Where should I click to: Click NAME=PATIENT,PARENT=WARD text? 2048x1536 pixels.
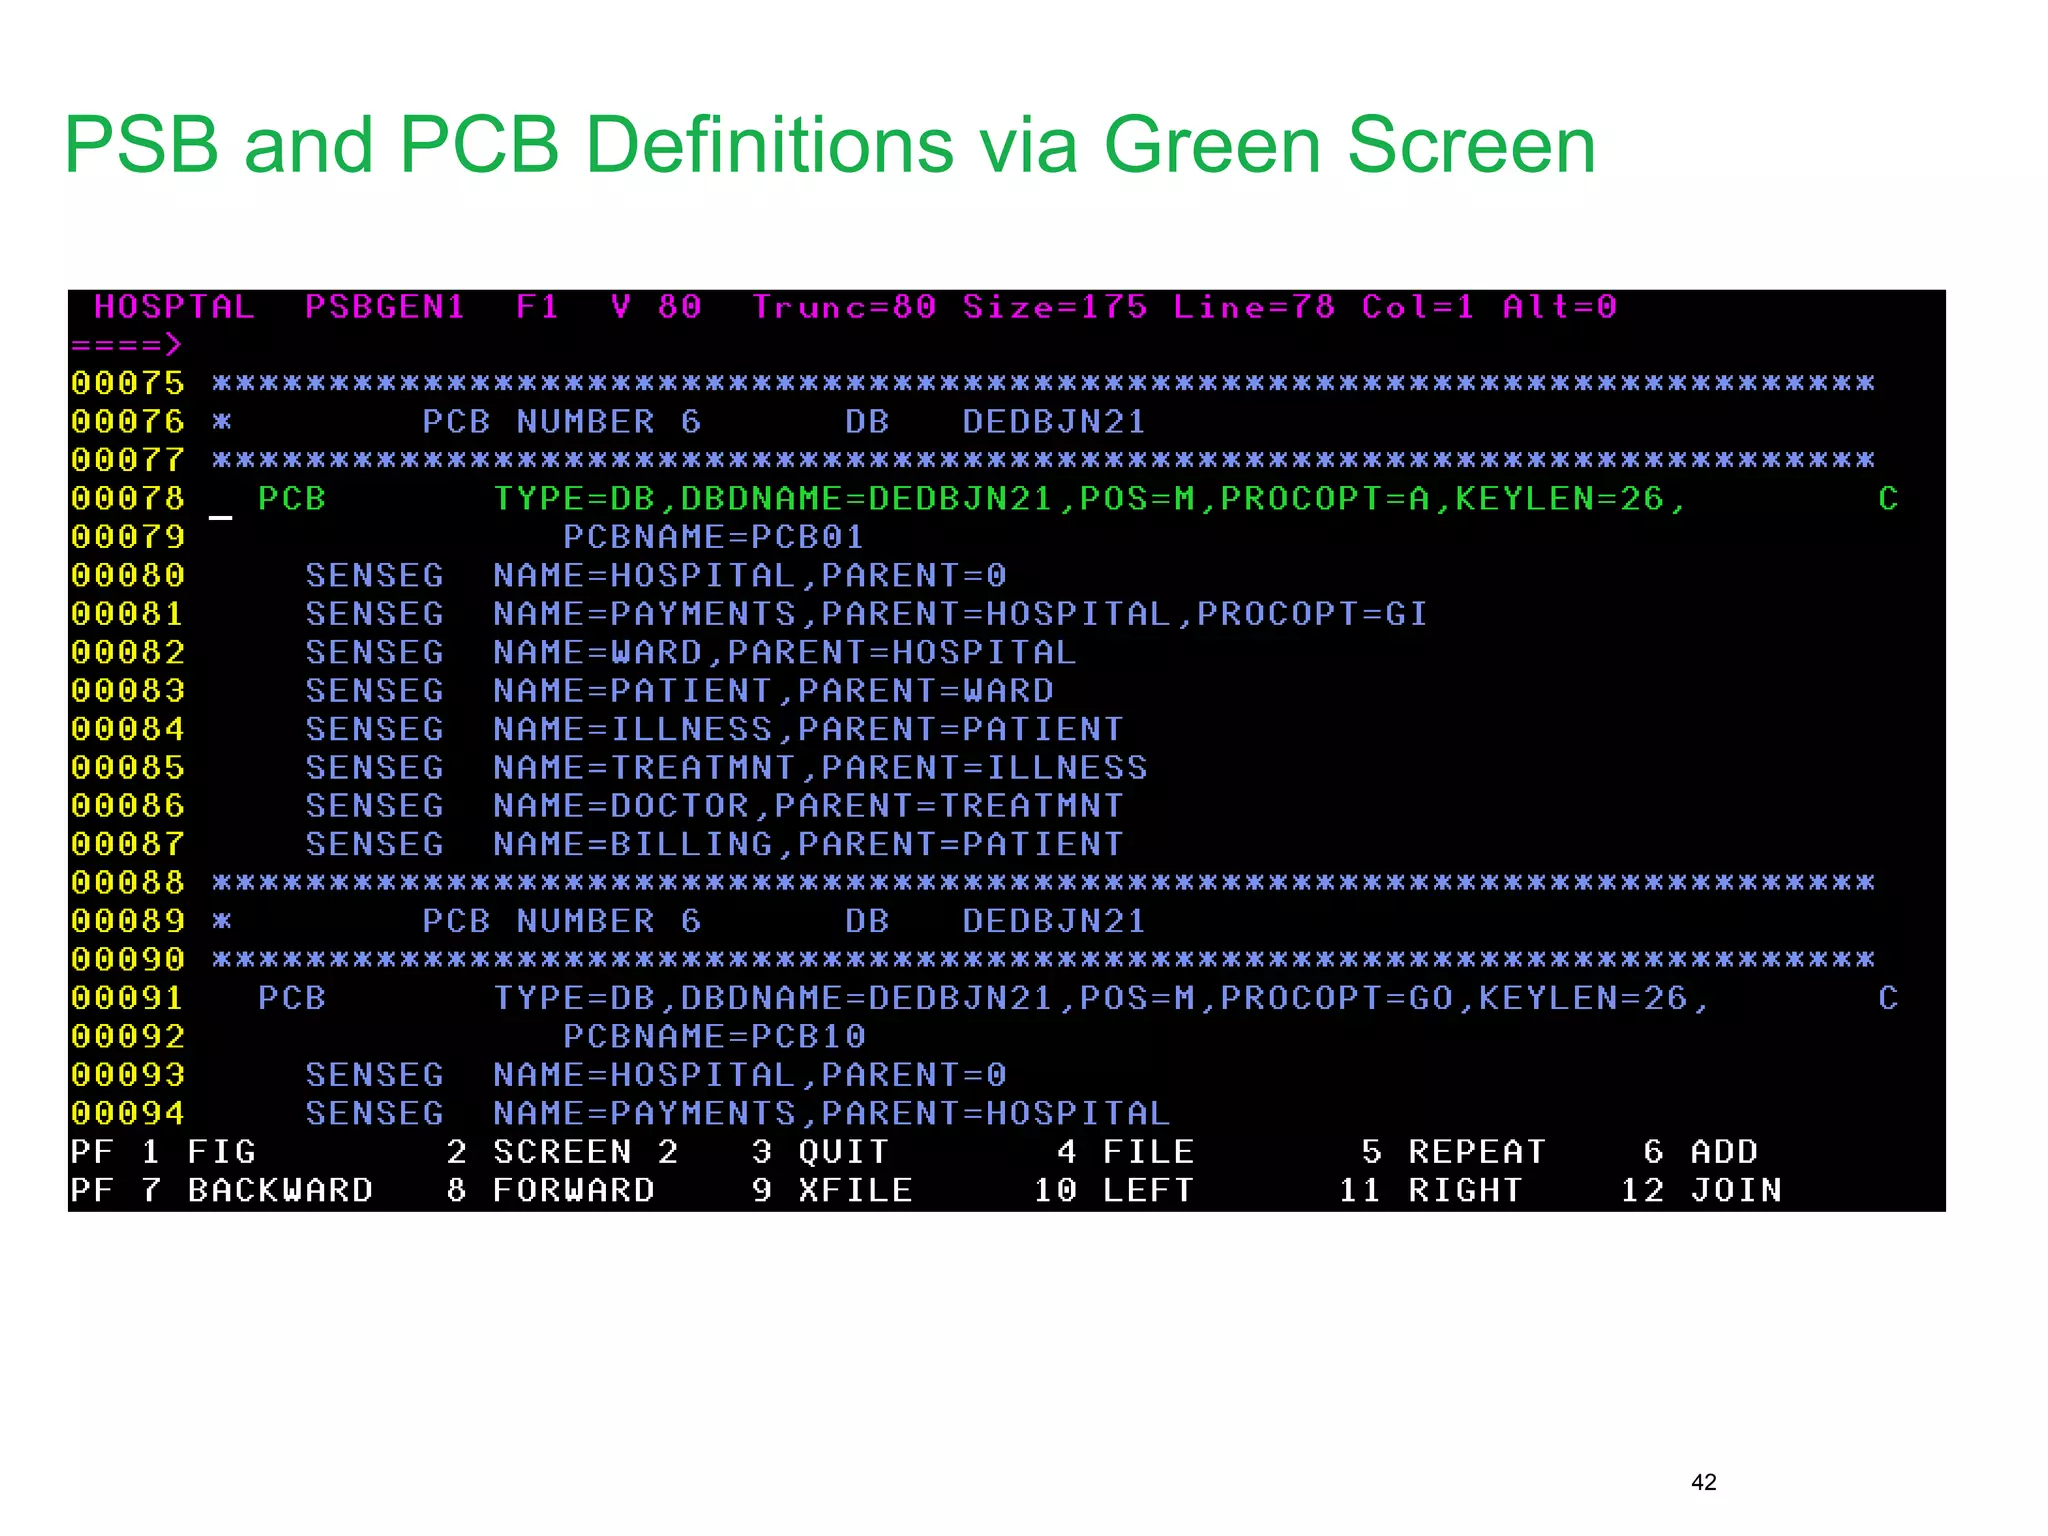point(773,690)
